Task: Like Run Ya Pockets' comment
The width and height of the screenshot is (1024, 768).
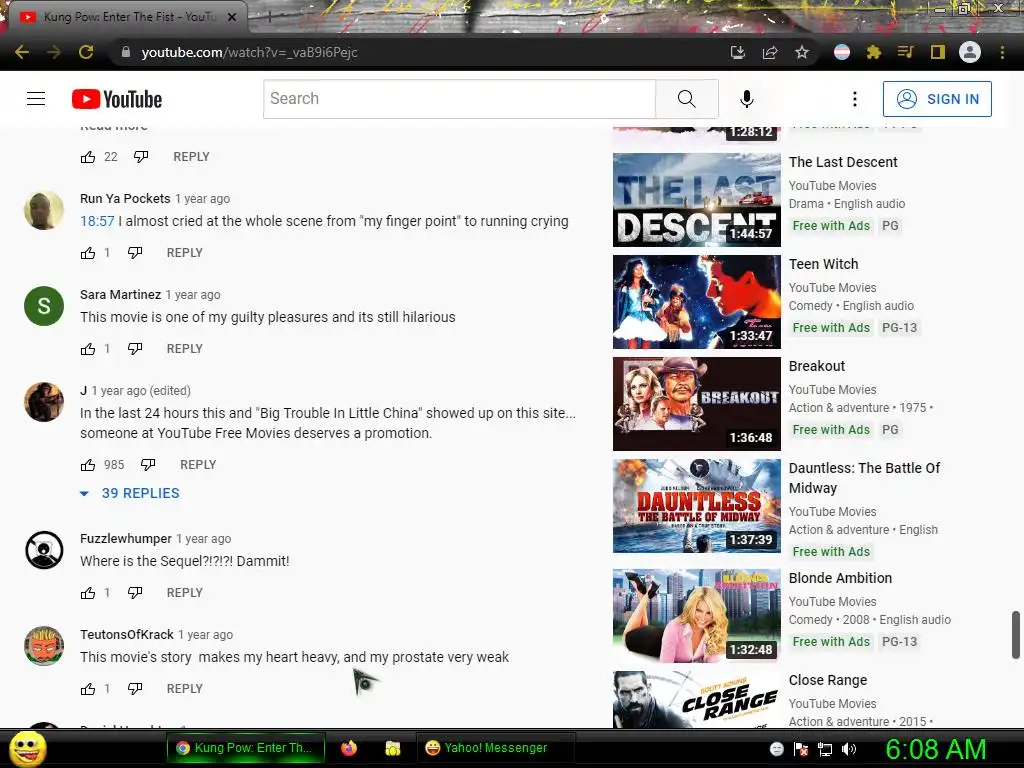Action: pos(88,253)
